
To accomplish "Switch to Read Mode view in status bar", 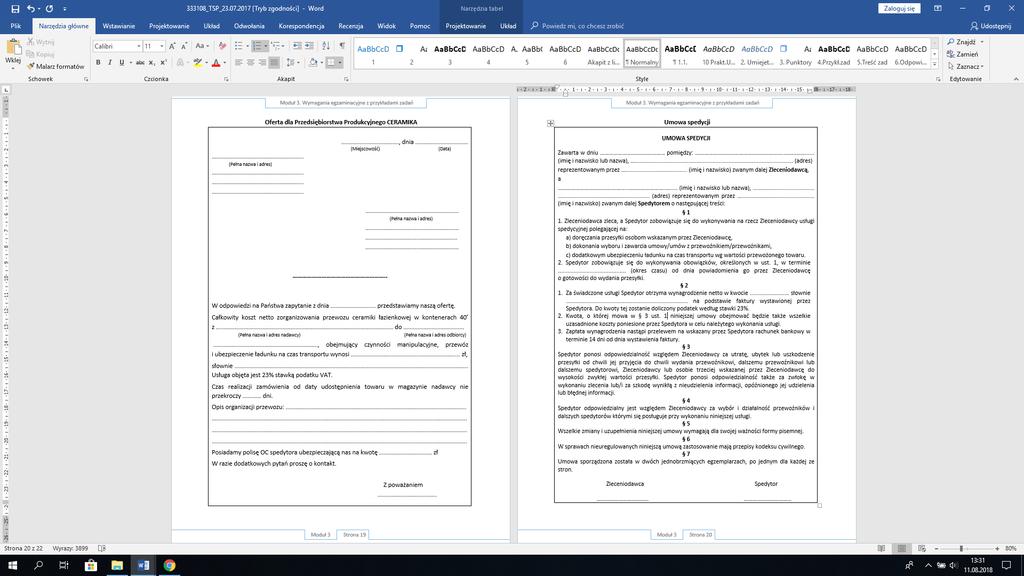I will (x=882, y=549).
